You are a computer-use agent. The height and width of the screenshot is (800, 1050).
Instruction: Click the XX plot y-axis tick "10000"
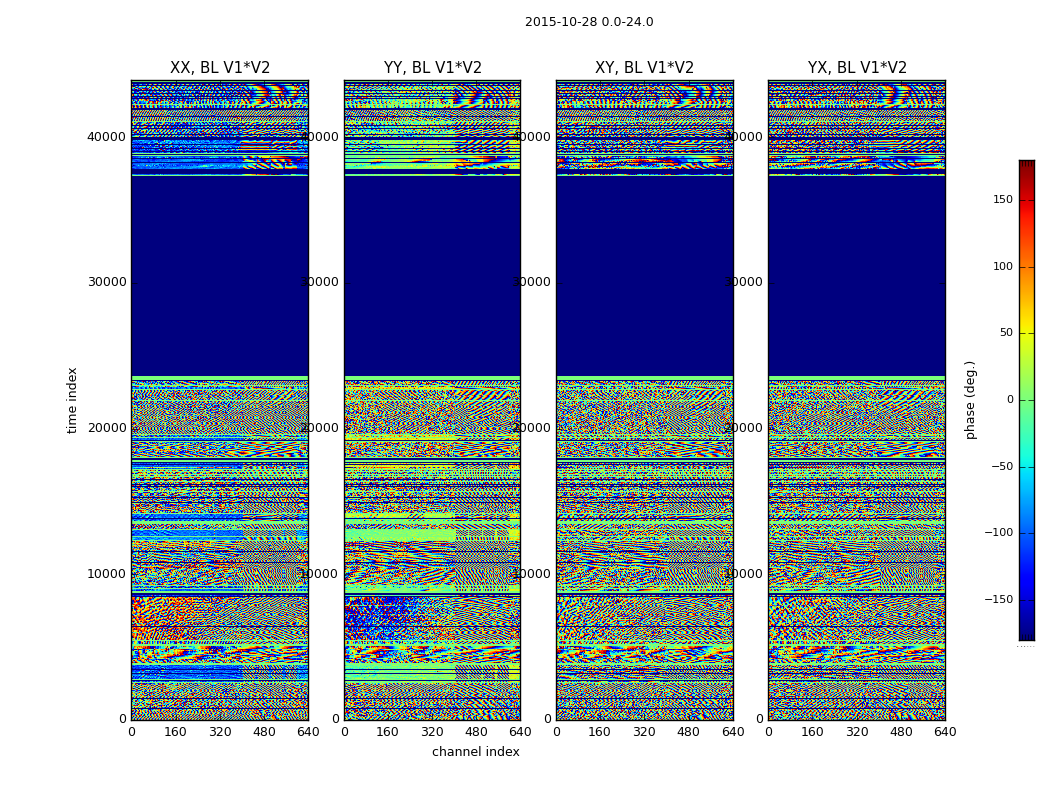106,574
